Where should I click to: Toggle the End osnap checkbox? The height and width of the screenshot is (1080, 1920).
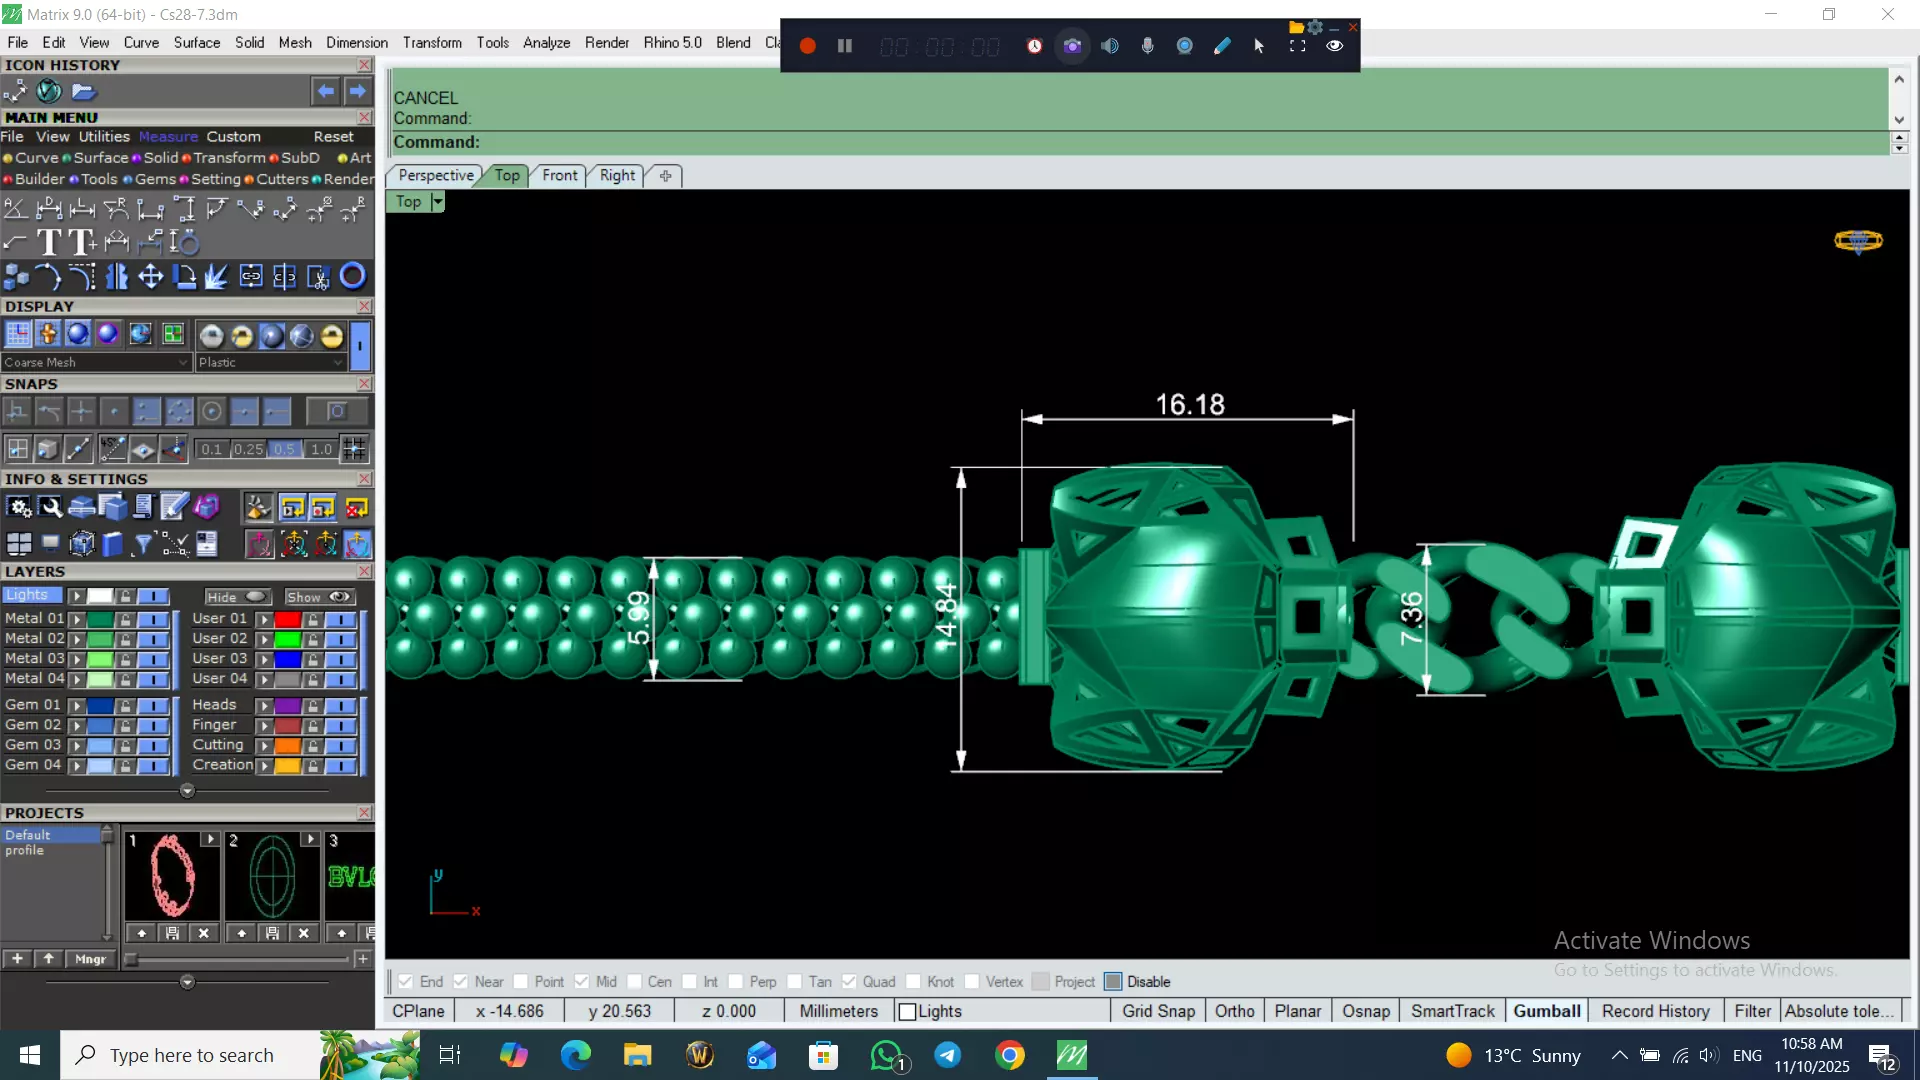(x=405, y=982)
